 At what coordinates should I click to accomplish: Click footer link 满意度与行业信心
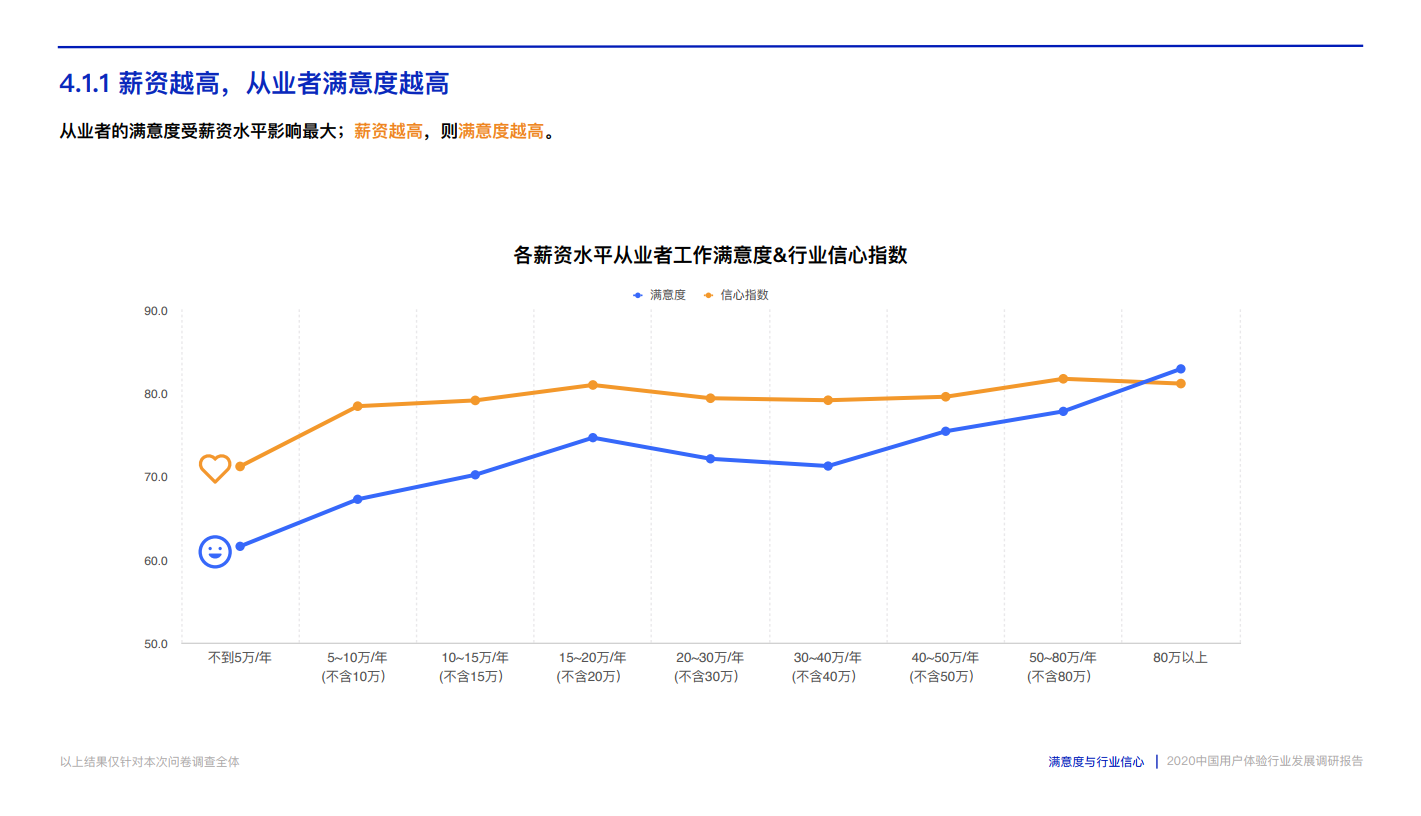(x=1096, y=762)
